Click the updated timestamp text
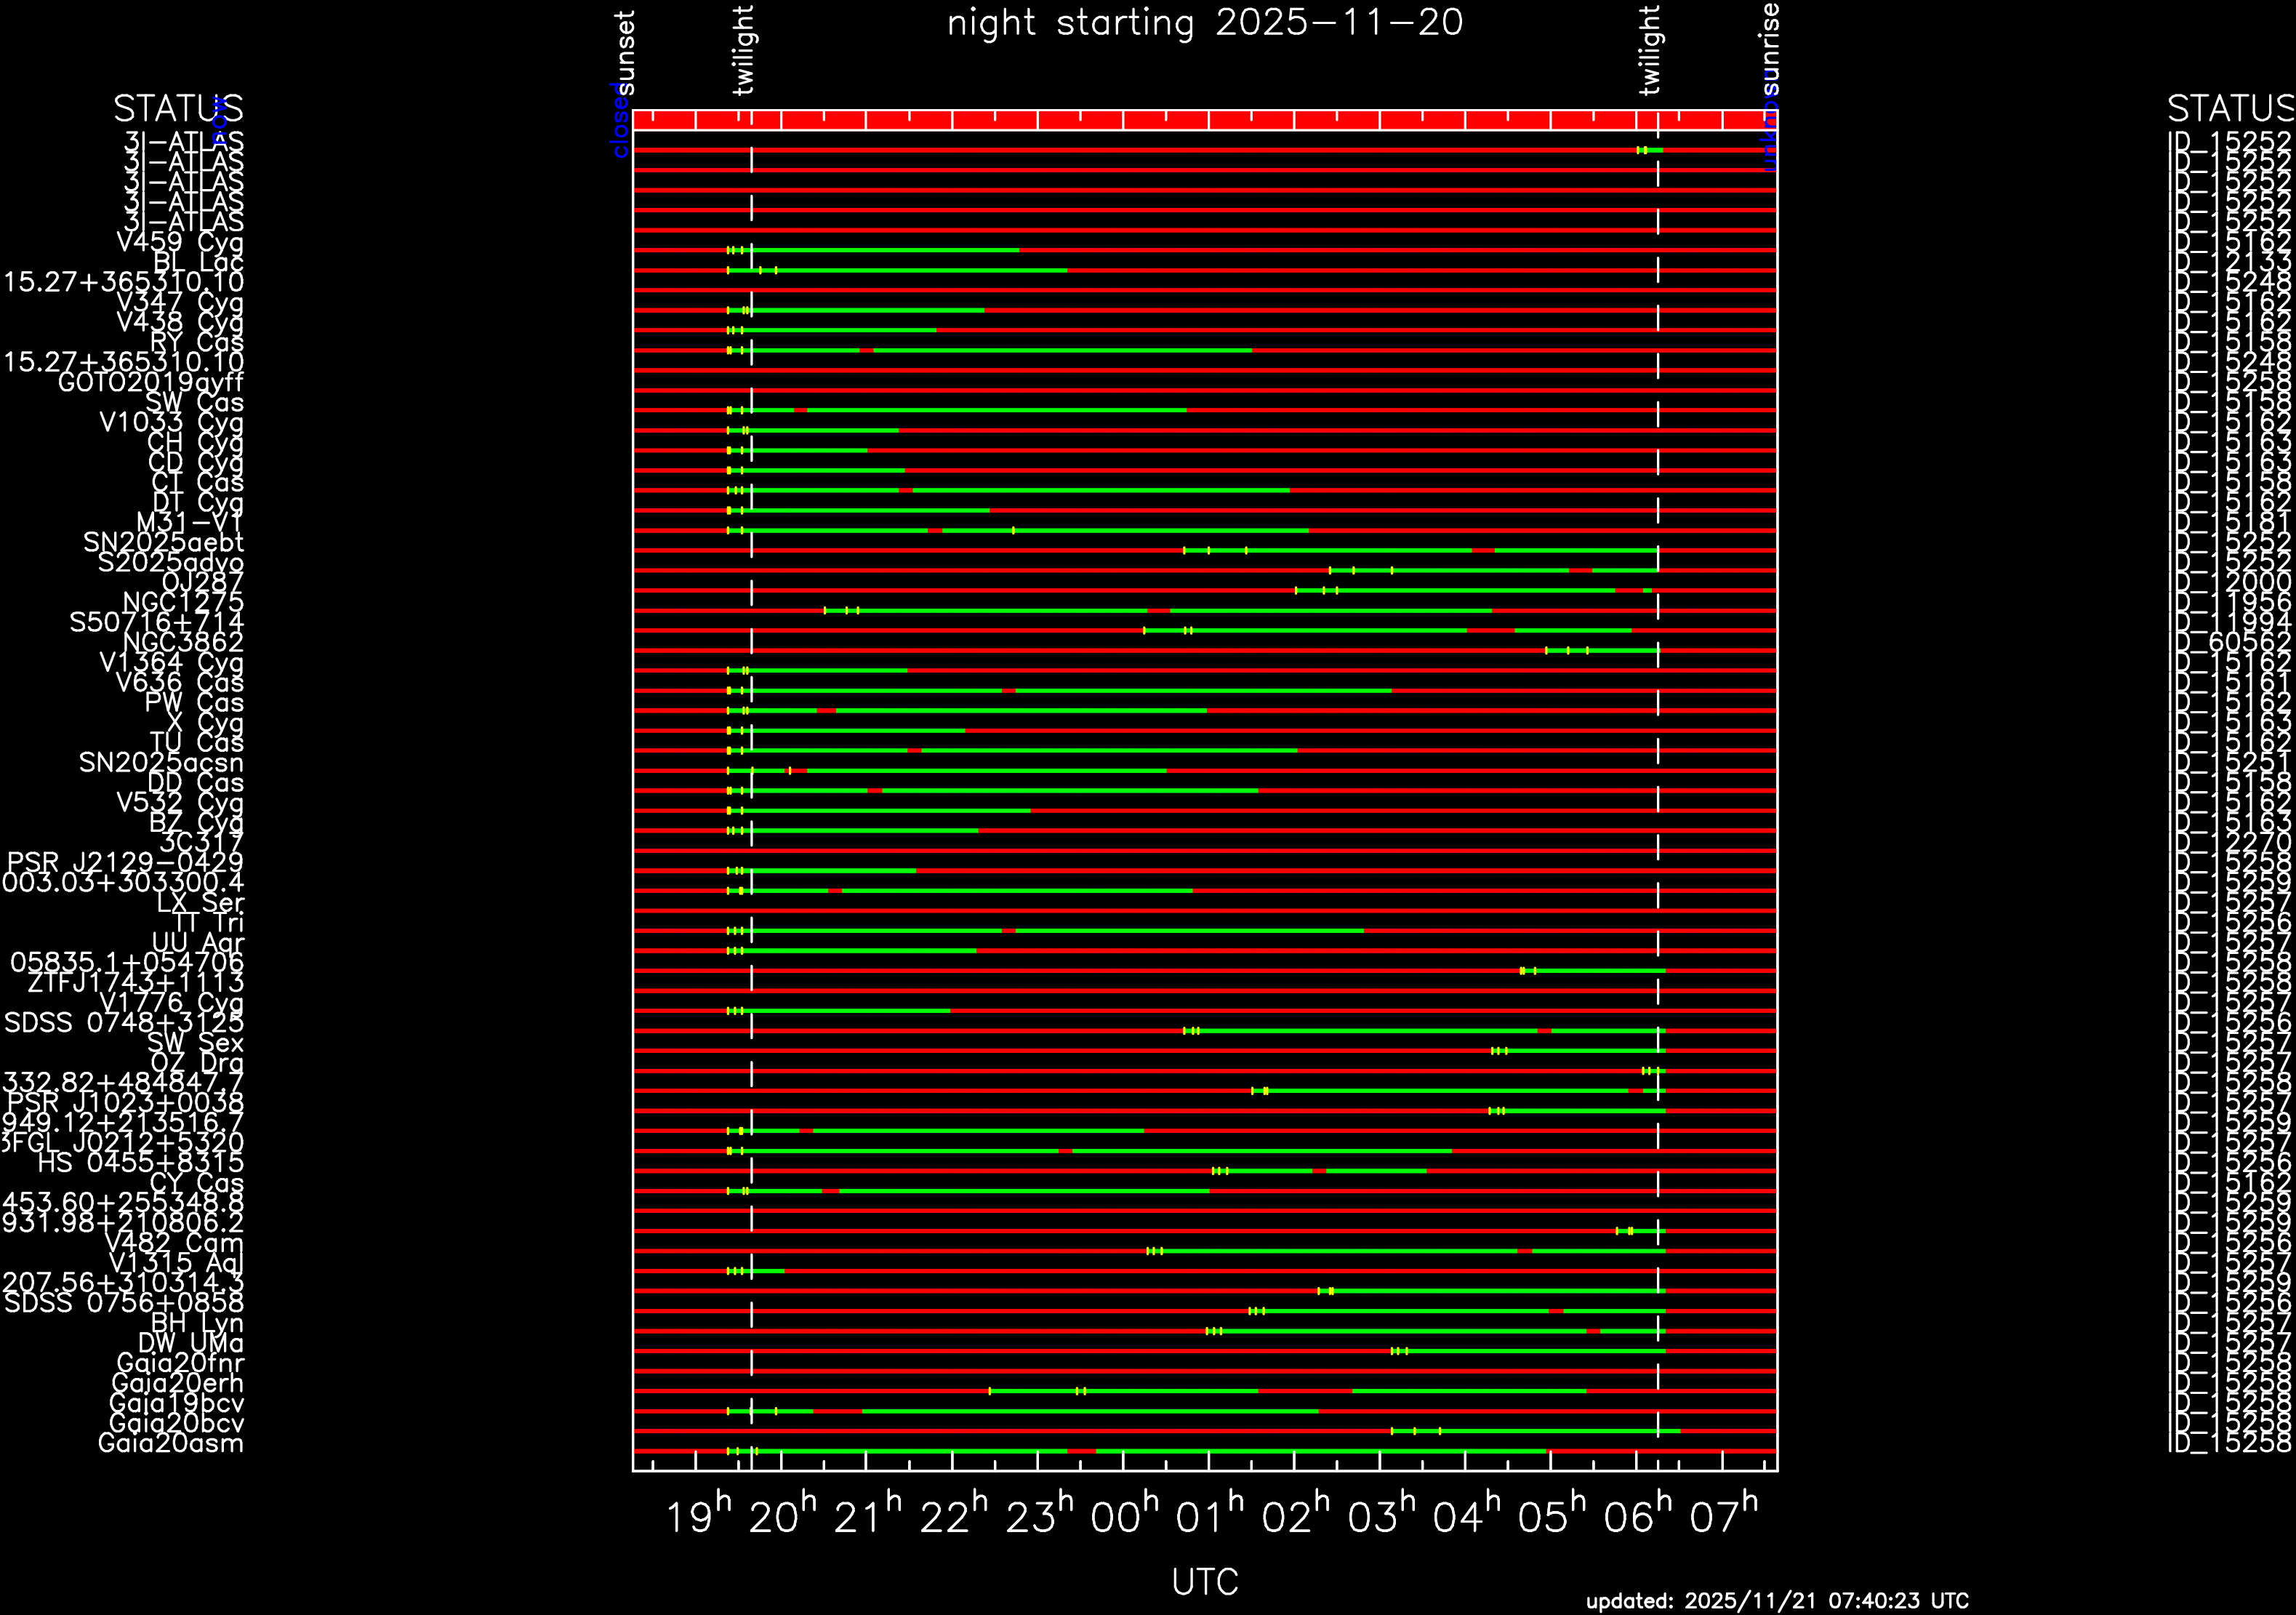Image resolution: width=2296 pixels, height=1615 pixels. [x=1777, y=1600]
